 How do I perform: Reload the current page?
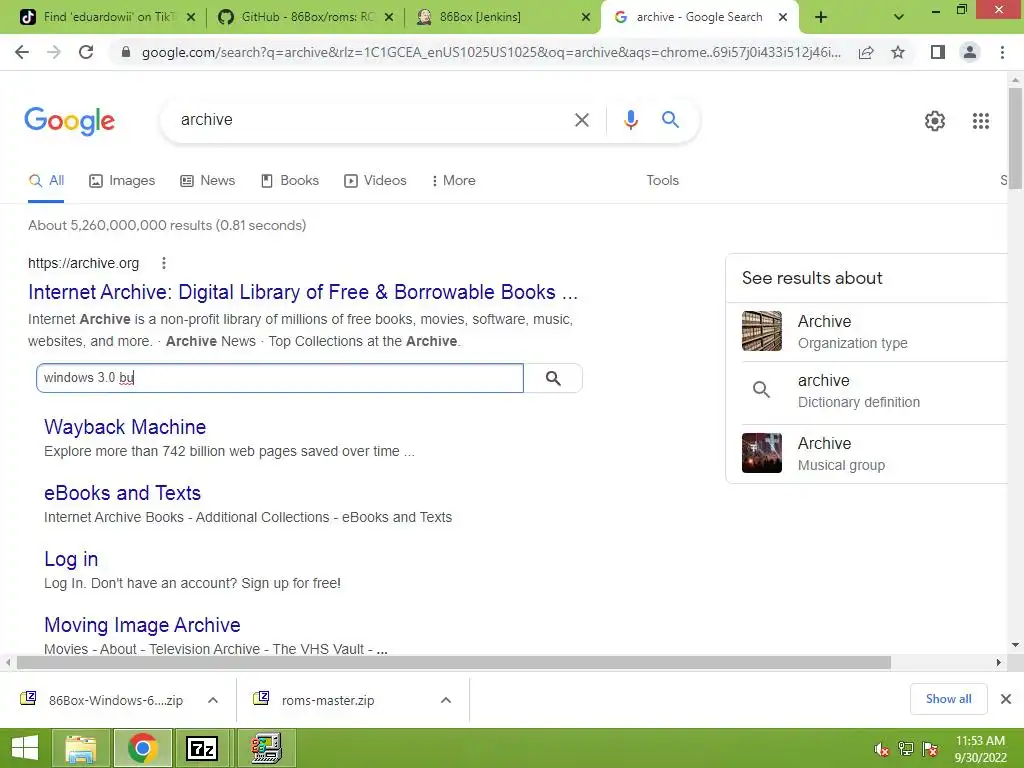click(86, 52)
